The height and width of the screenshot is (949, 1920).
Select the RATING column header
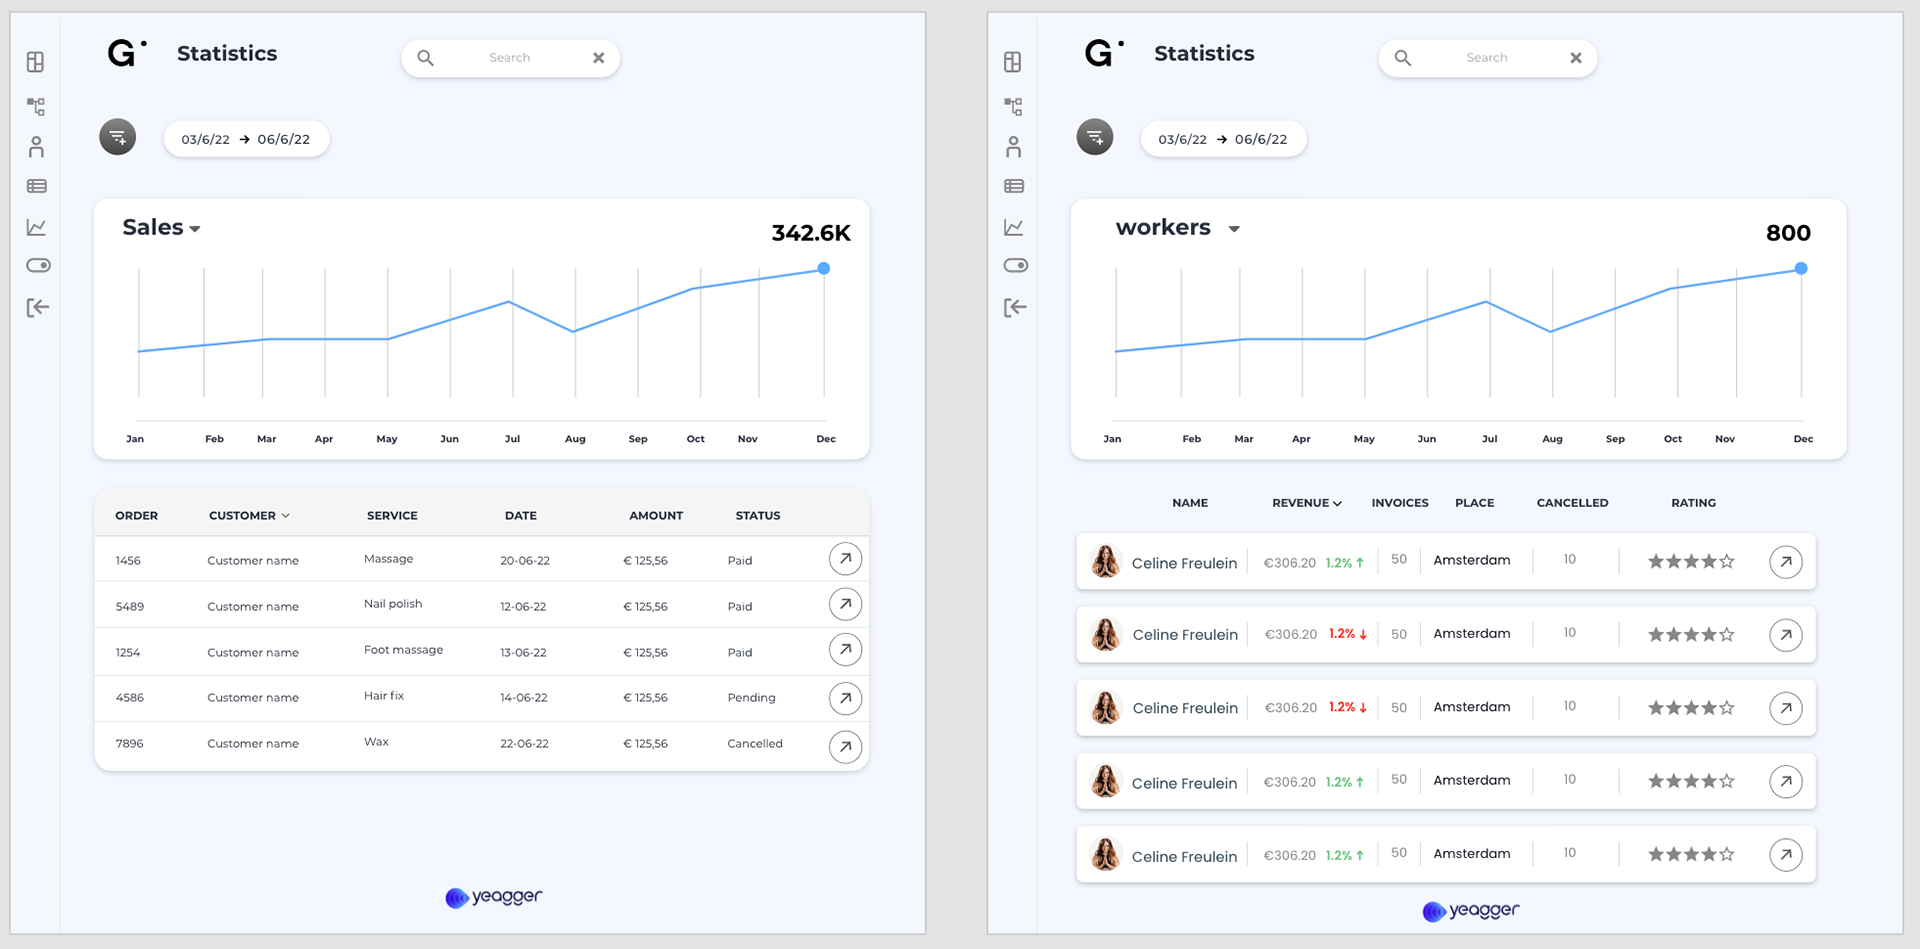[x=1693, y=503]
